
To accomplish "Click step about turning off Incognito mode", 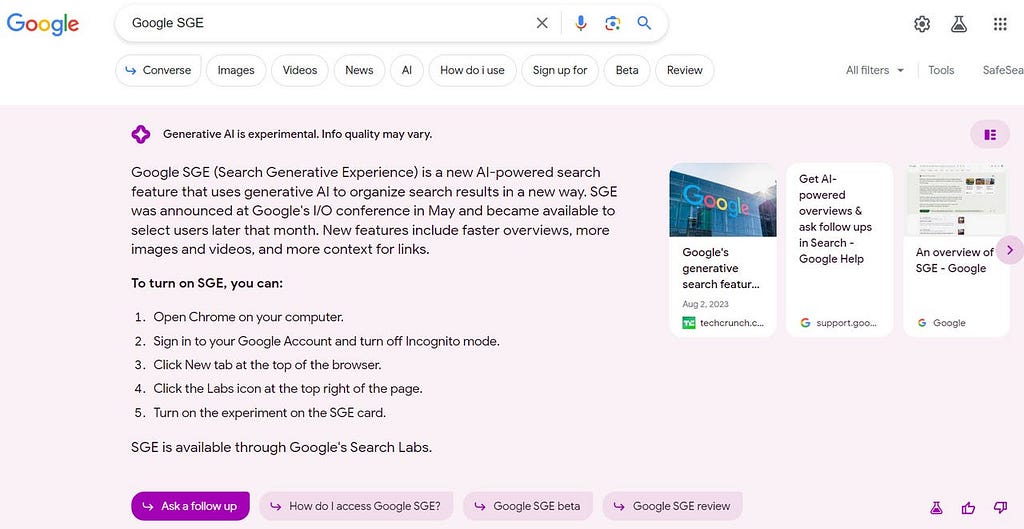I will coord(327,342).
